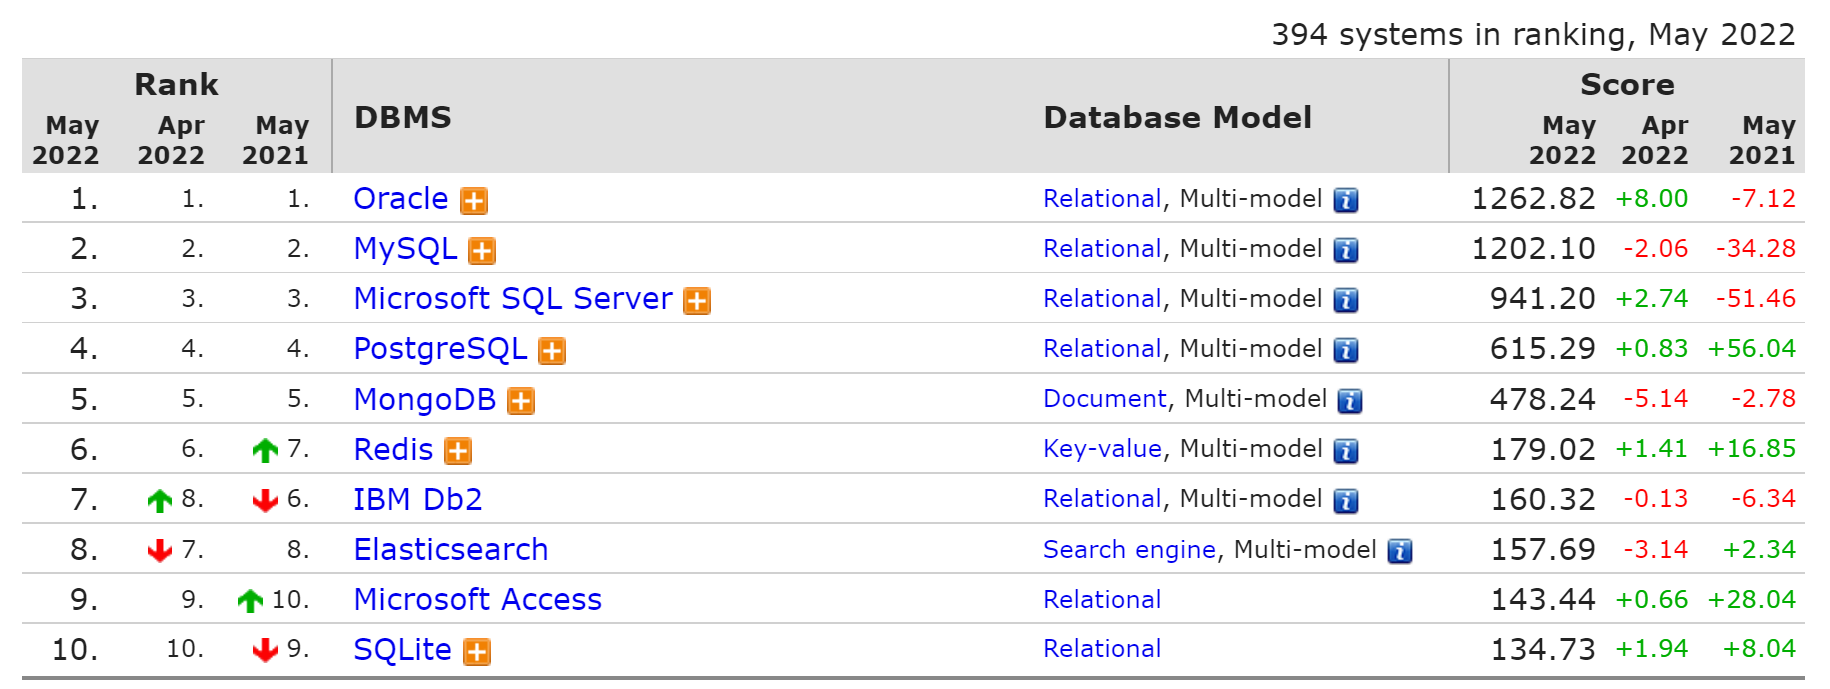Expand the PostgreSQL plus icon

(552, 351)
